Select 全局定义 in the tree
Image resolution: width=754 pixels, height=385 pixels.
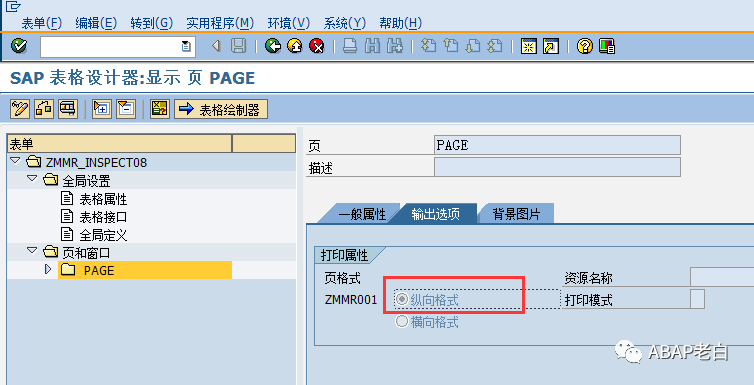pyautogui.click(x=103, y=235)
